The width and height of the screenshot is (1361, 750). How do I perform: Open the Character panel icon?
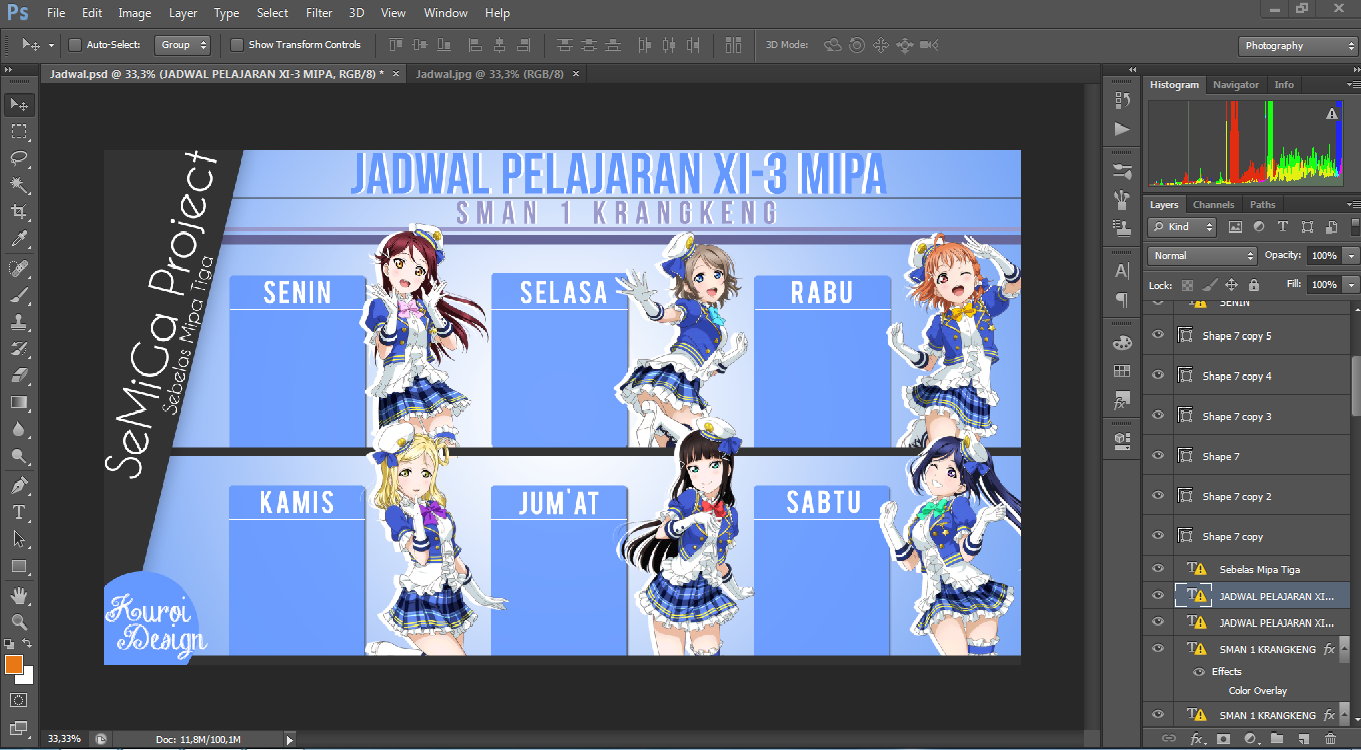[1122, 271]
